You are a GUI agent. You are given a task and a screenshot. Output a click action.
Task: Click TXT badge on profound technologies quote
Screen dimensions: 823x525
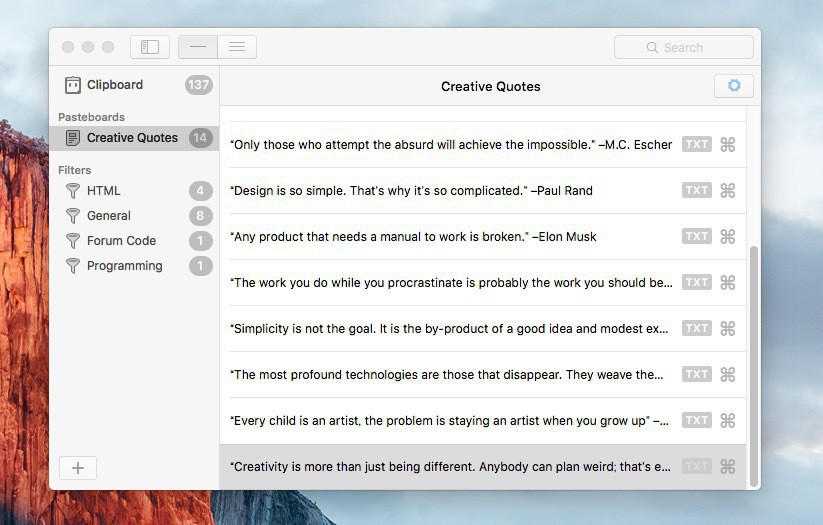pyautogui.click(x=697, y=374)
